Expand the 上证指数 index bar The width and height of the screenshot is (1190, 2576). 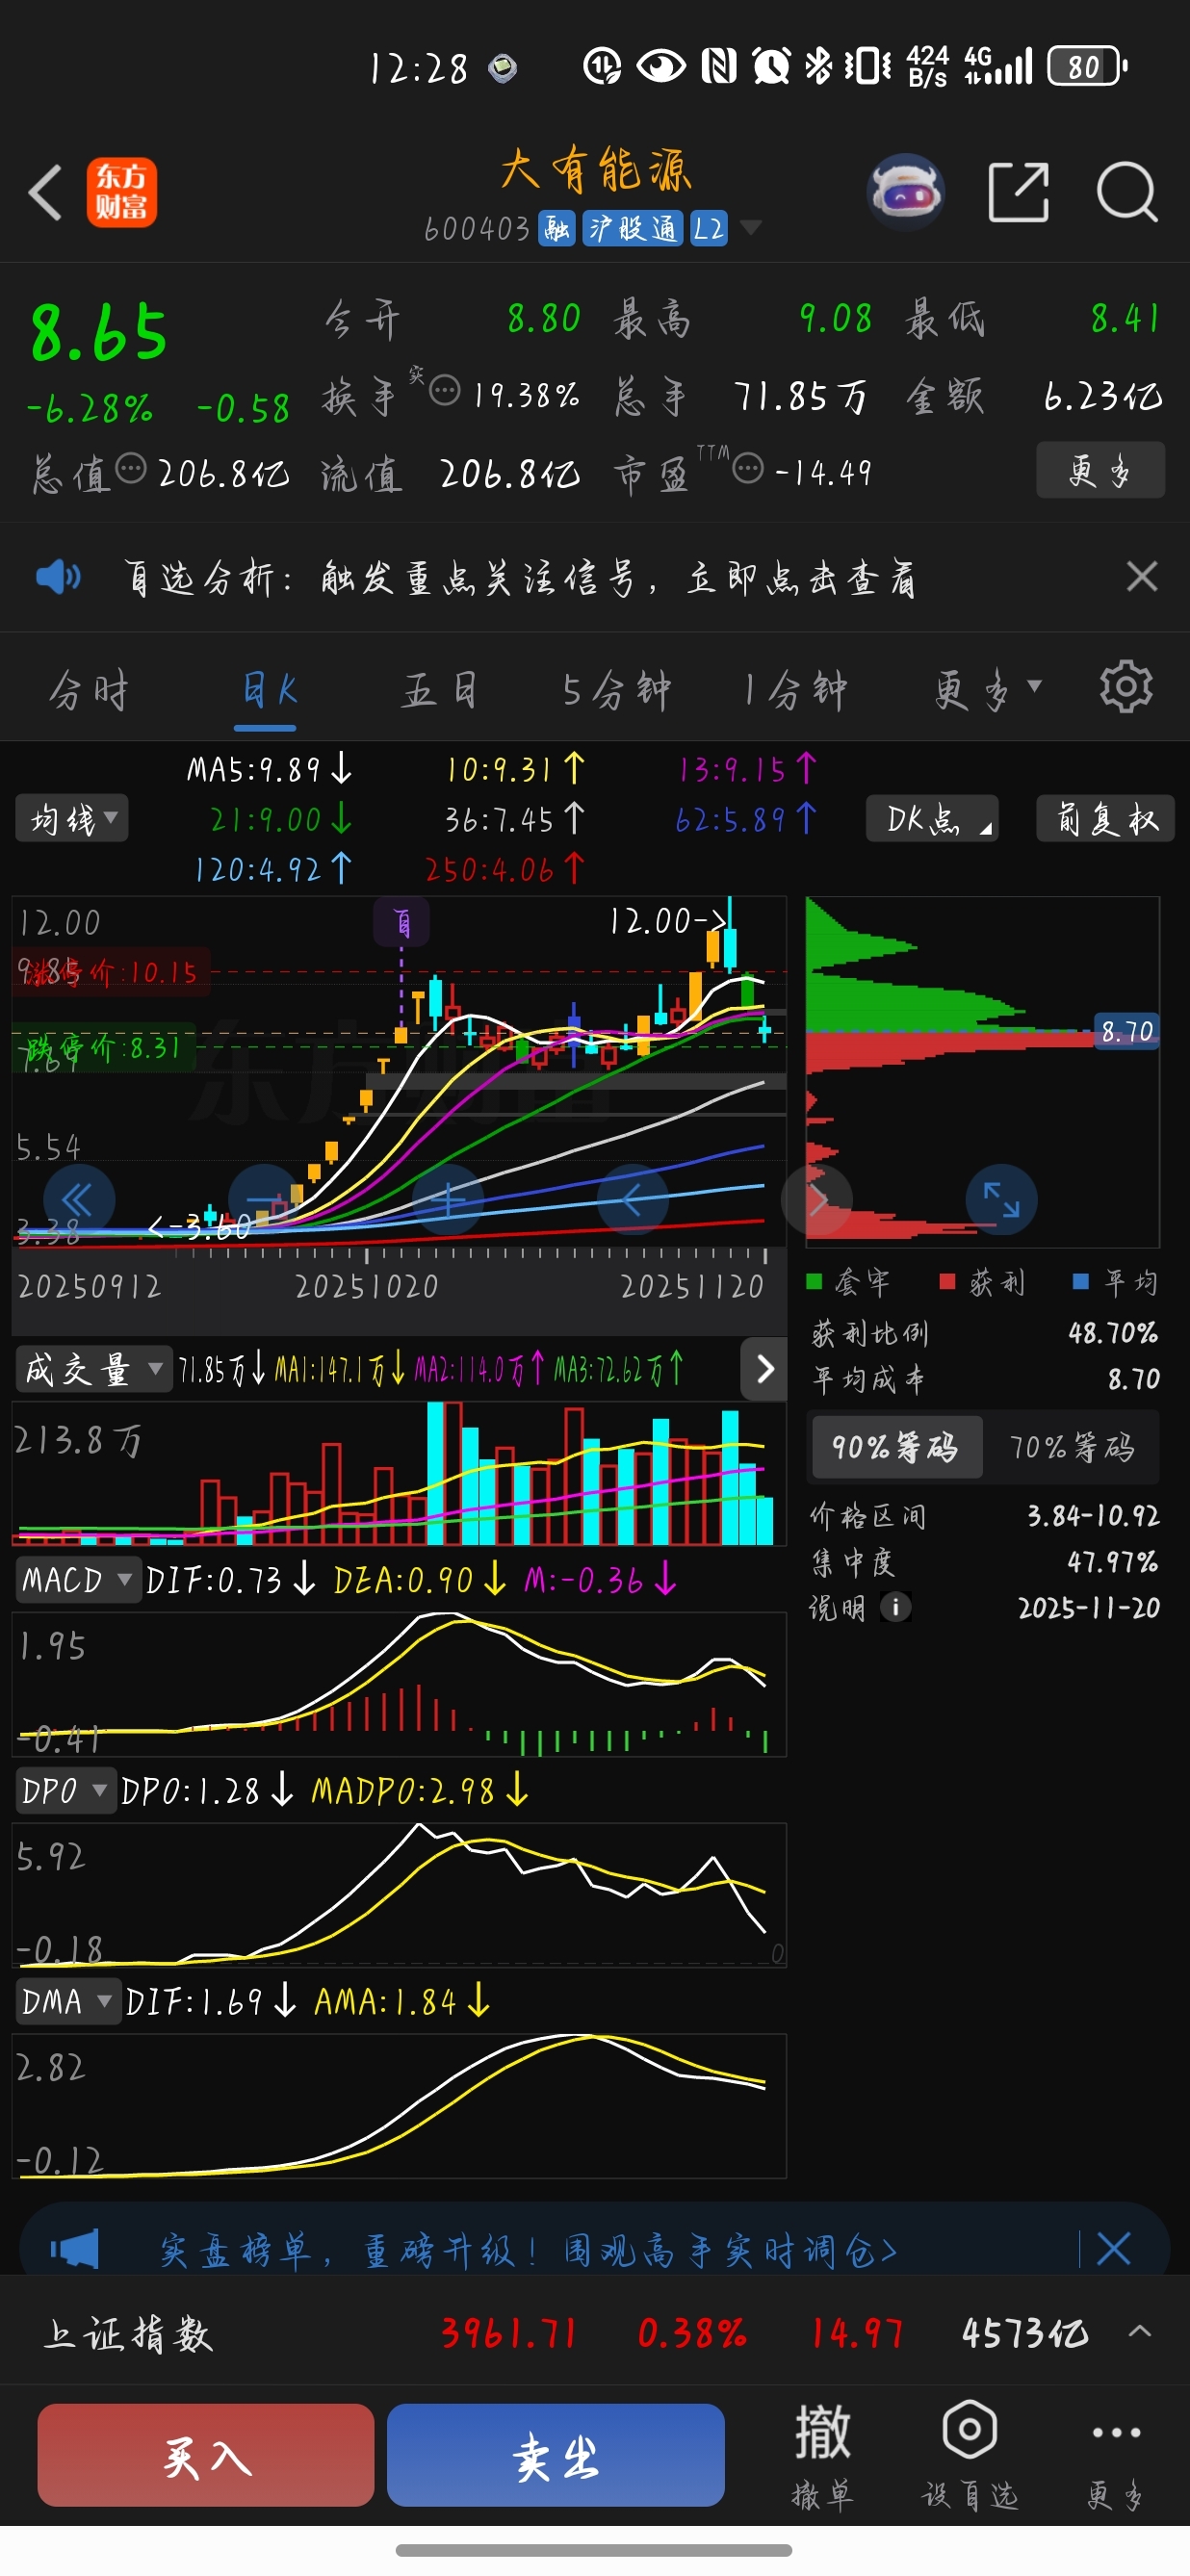(1139, 2332)
